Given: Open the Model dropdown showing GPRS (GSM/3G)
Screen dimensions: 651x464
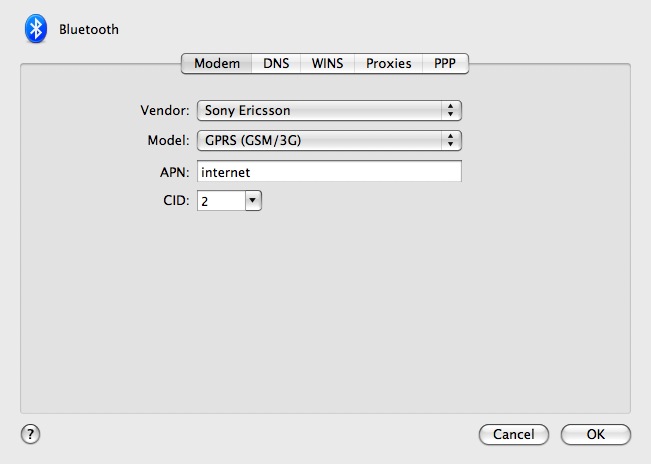Looking at the screenshot, I should click(x=329, y=140).
